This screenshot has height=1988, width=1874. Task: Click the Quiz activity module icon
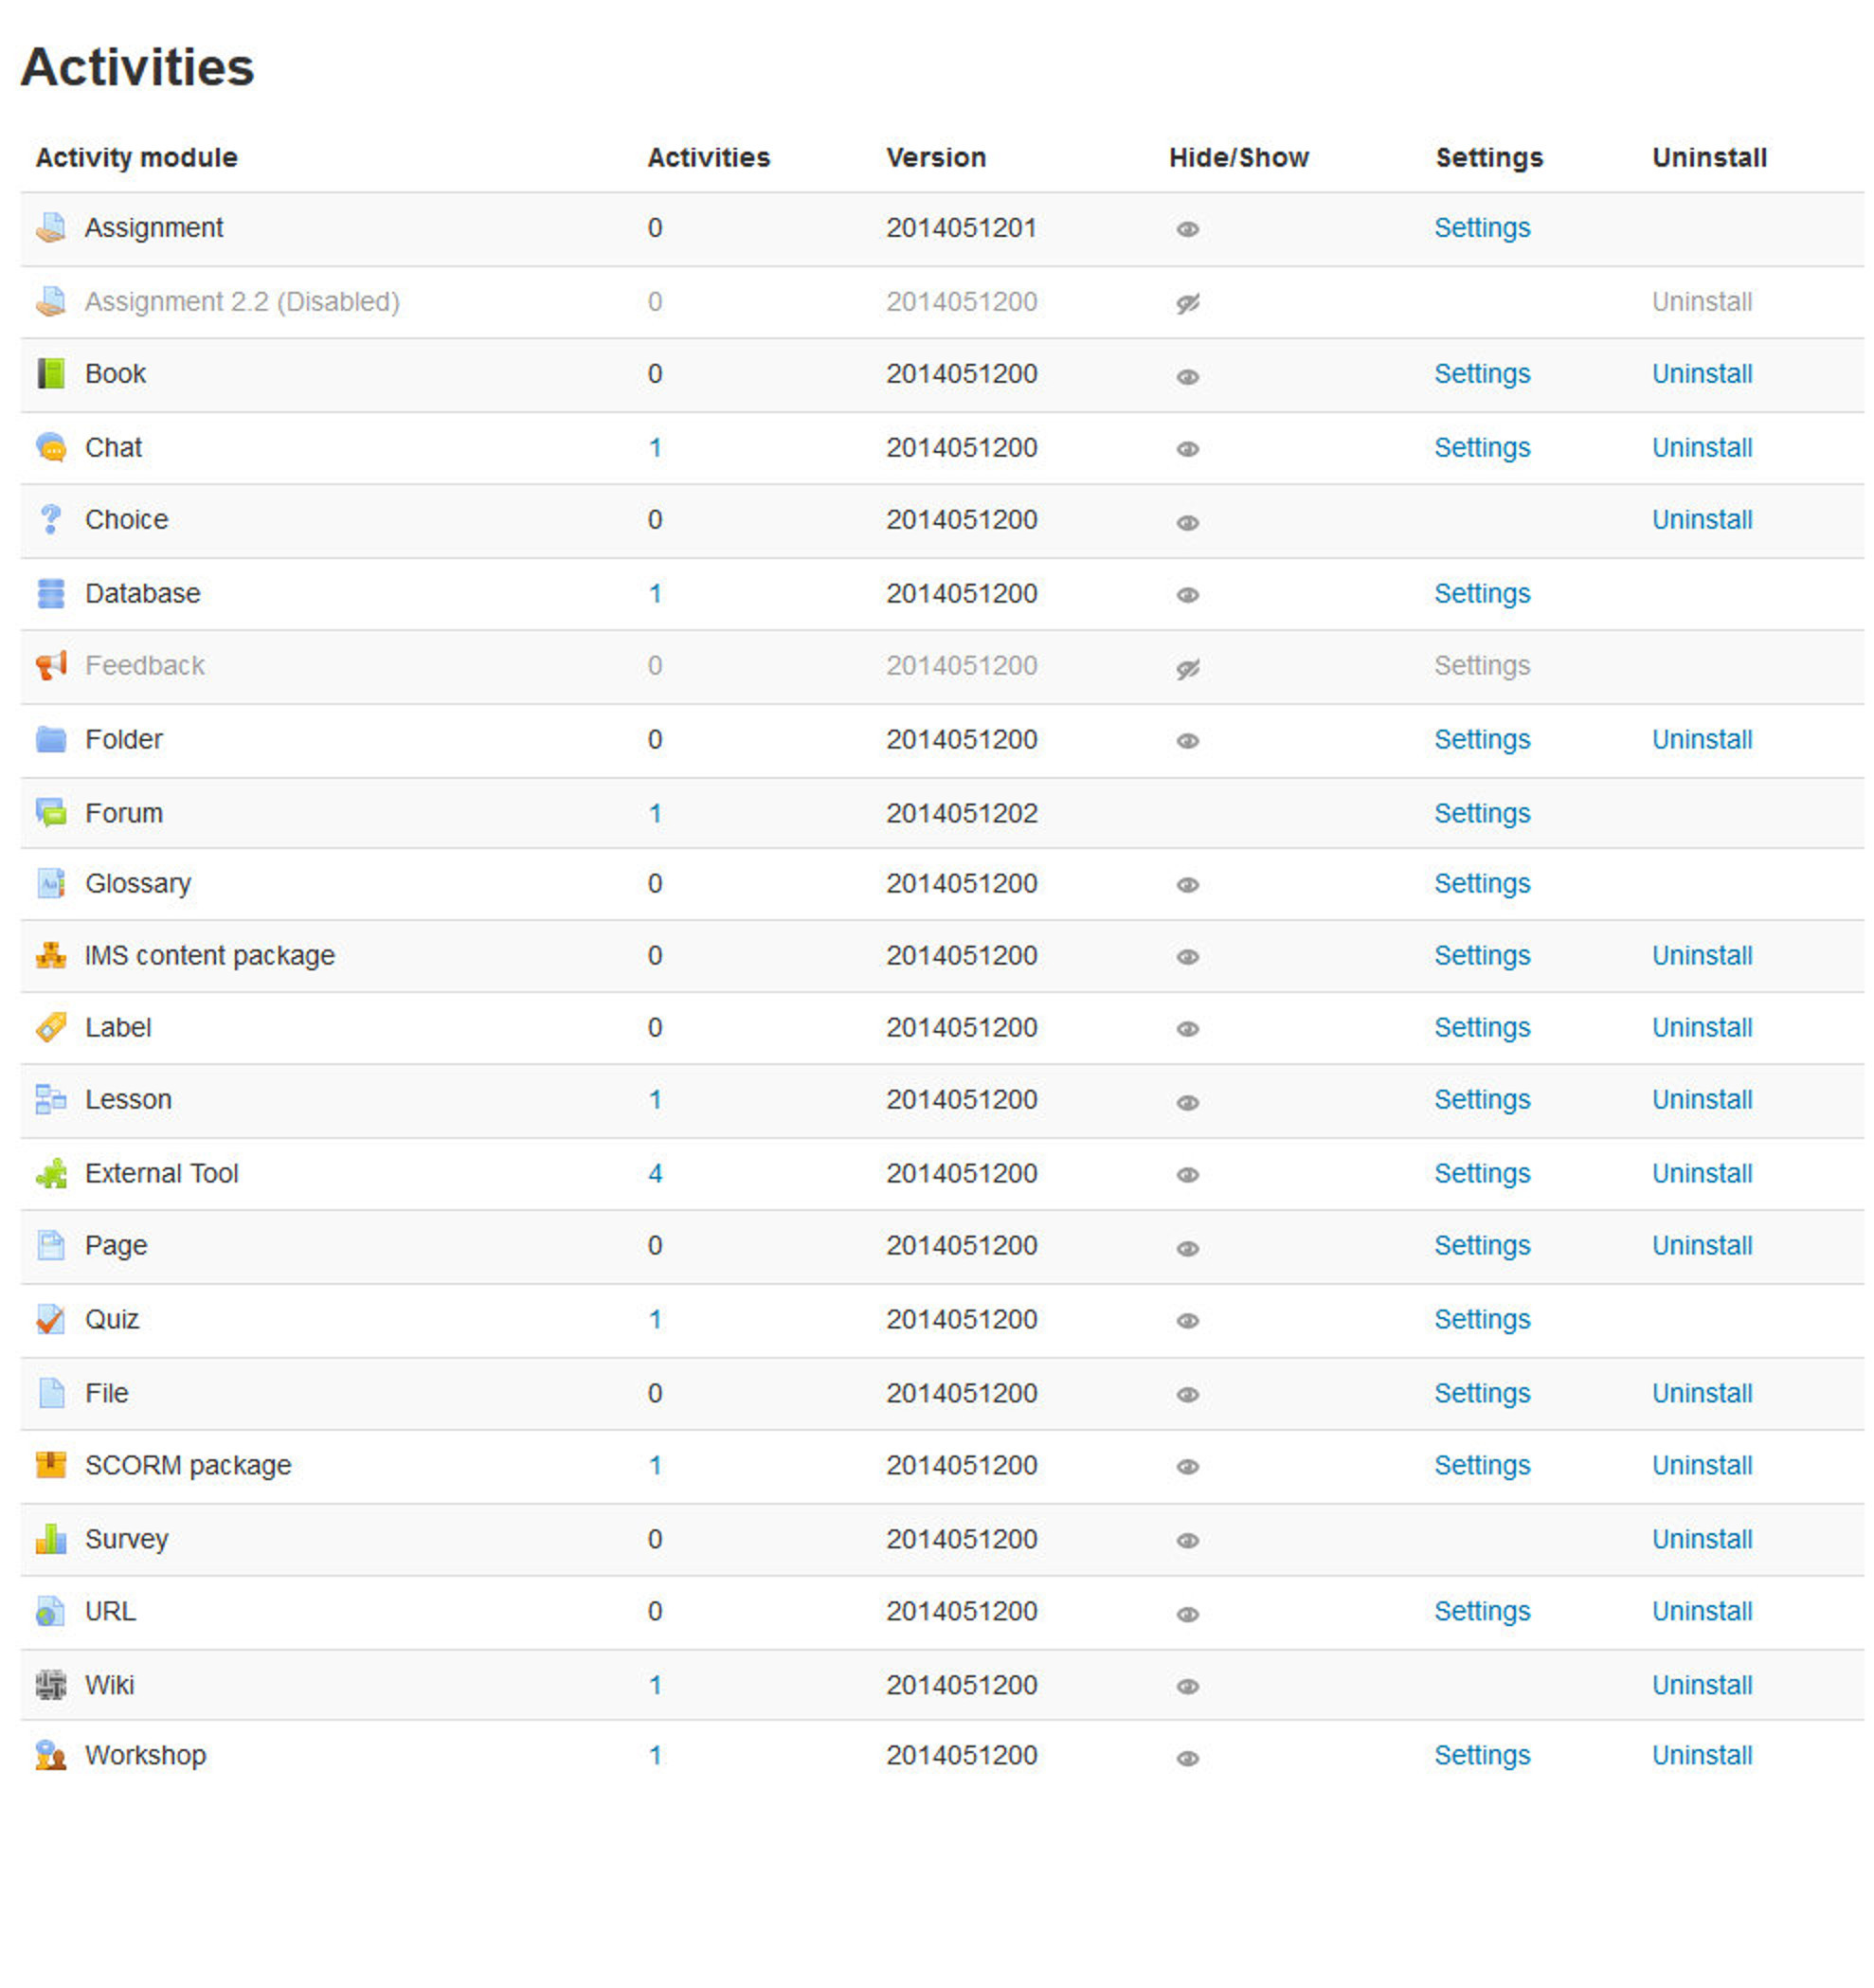point(47,1319)
